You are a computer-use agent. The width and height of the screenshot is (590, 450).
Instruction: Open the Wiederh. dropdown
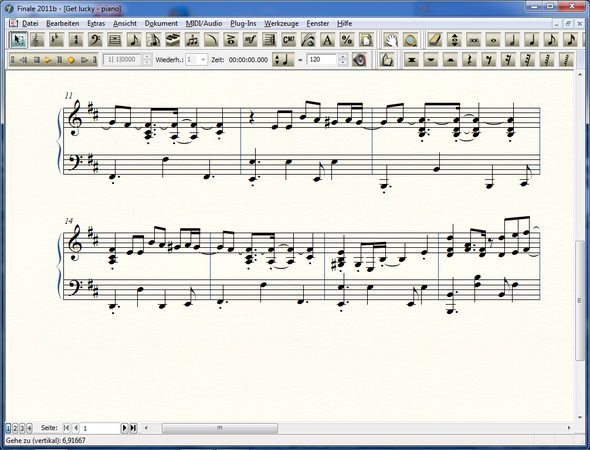pos(203,59)
